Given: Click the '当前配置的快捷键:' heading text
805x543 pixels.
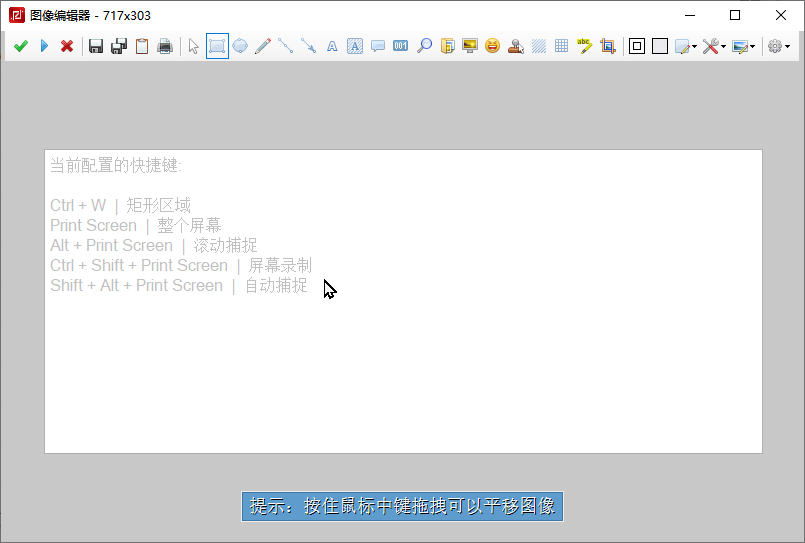Looking at the screenshot, I should click(x=116, y=165).
